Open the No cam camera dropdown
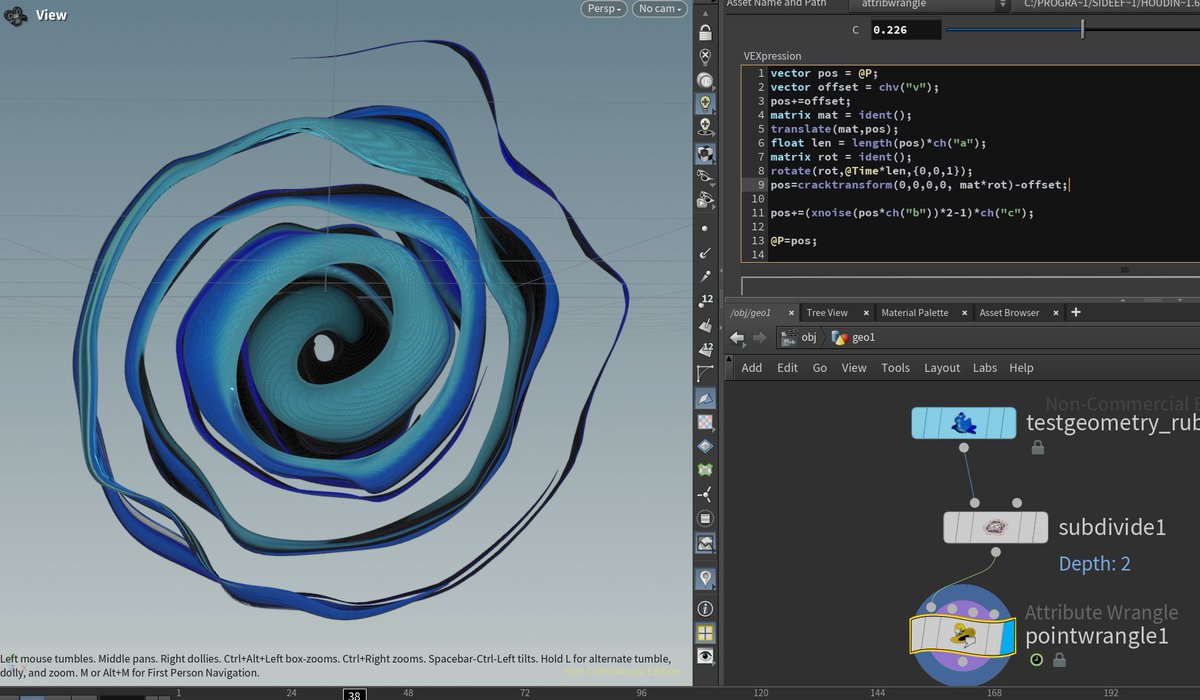The width and height of the screenshot is (1200, 700). (x=660, y=9)
